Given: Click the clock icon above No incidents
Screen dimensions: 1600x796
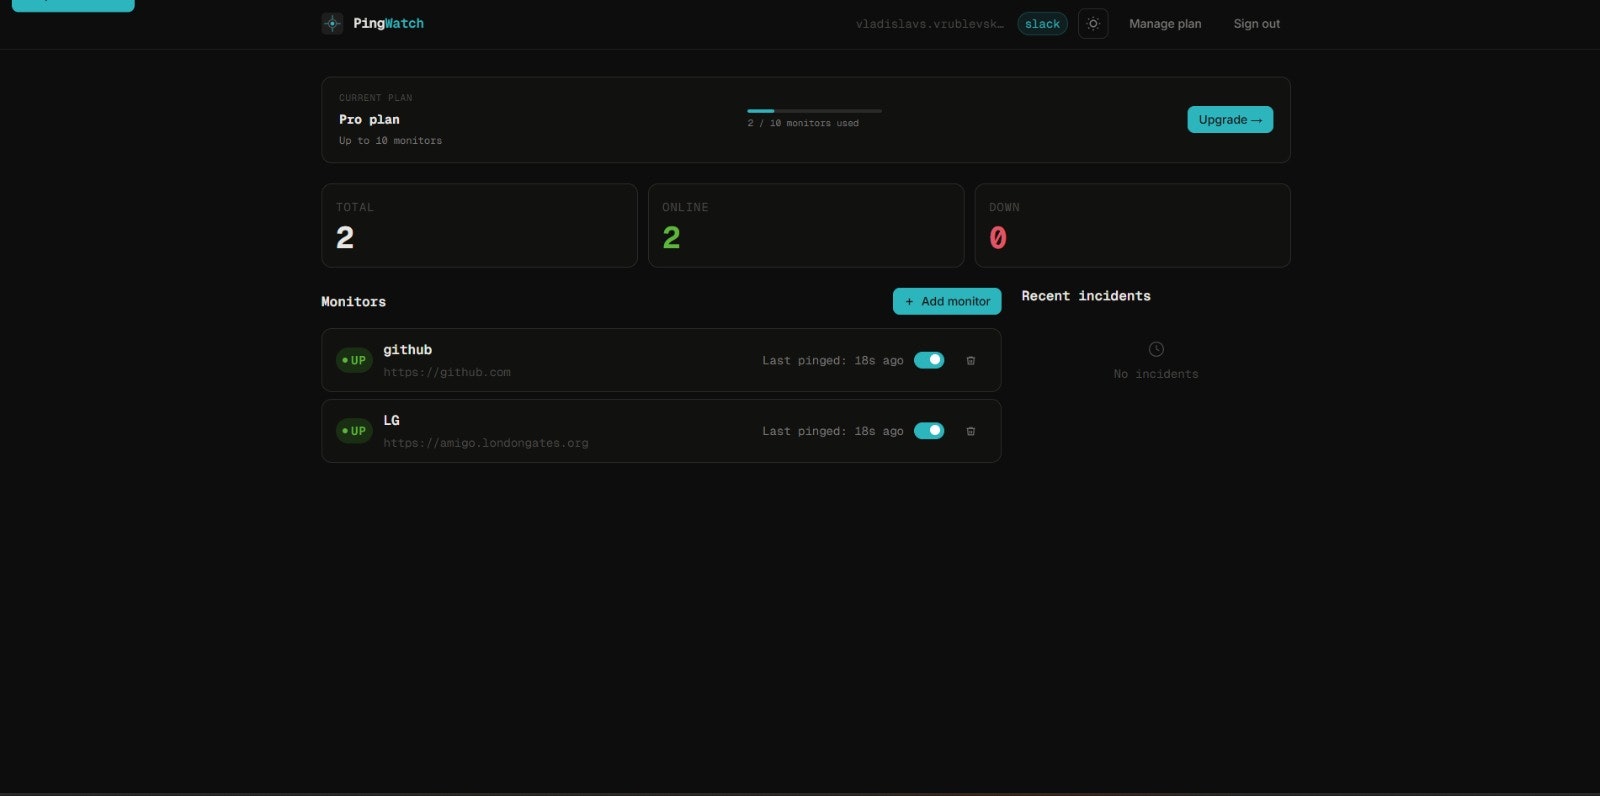Looking at the screenshot, I should pos(1156,349).
